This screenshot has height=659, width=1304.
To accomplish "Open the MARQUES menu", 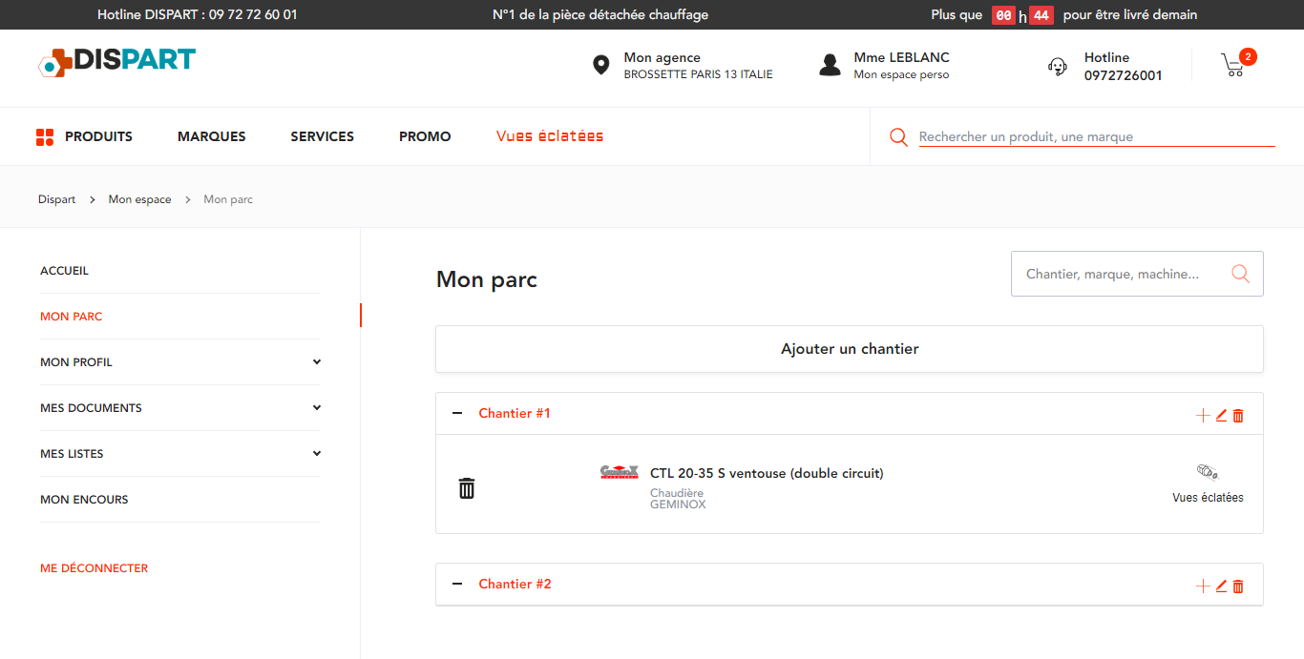I will point(211,136).
